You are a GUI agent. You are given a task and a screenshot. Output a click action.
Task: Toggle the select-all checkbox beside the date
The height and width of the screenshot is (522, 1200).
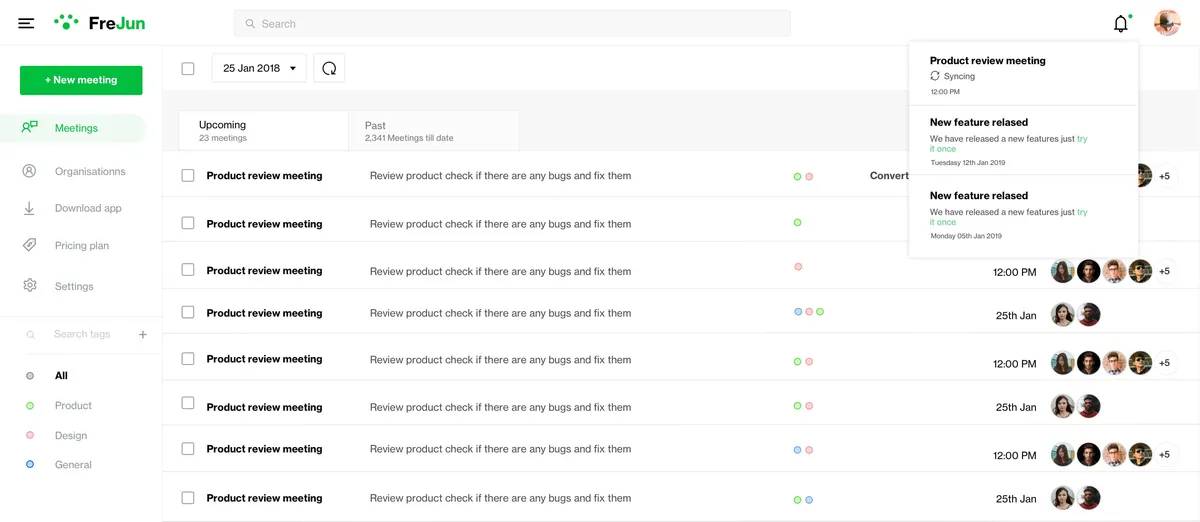click(x=188, y=69)
